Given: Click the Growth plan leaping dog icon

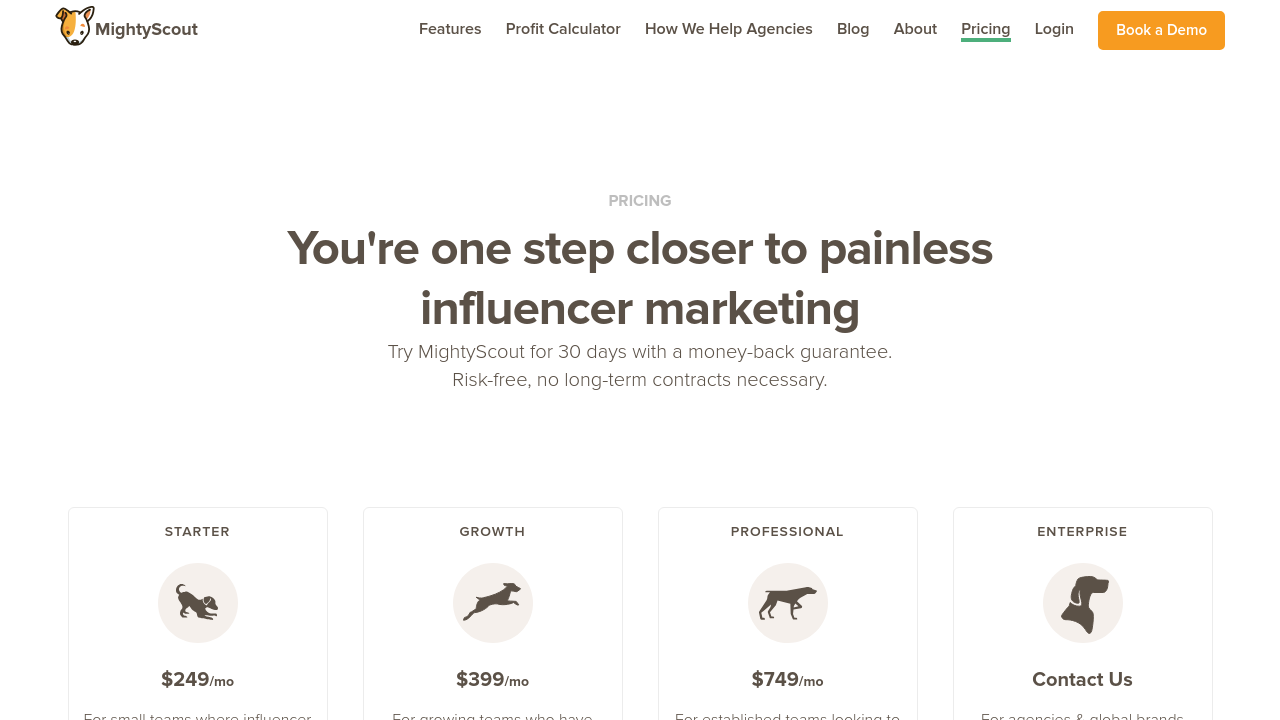Looking at the screenshot, I should pyautogui.click(x=493, y=603).
